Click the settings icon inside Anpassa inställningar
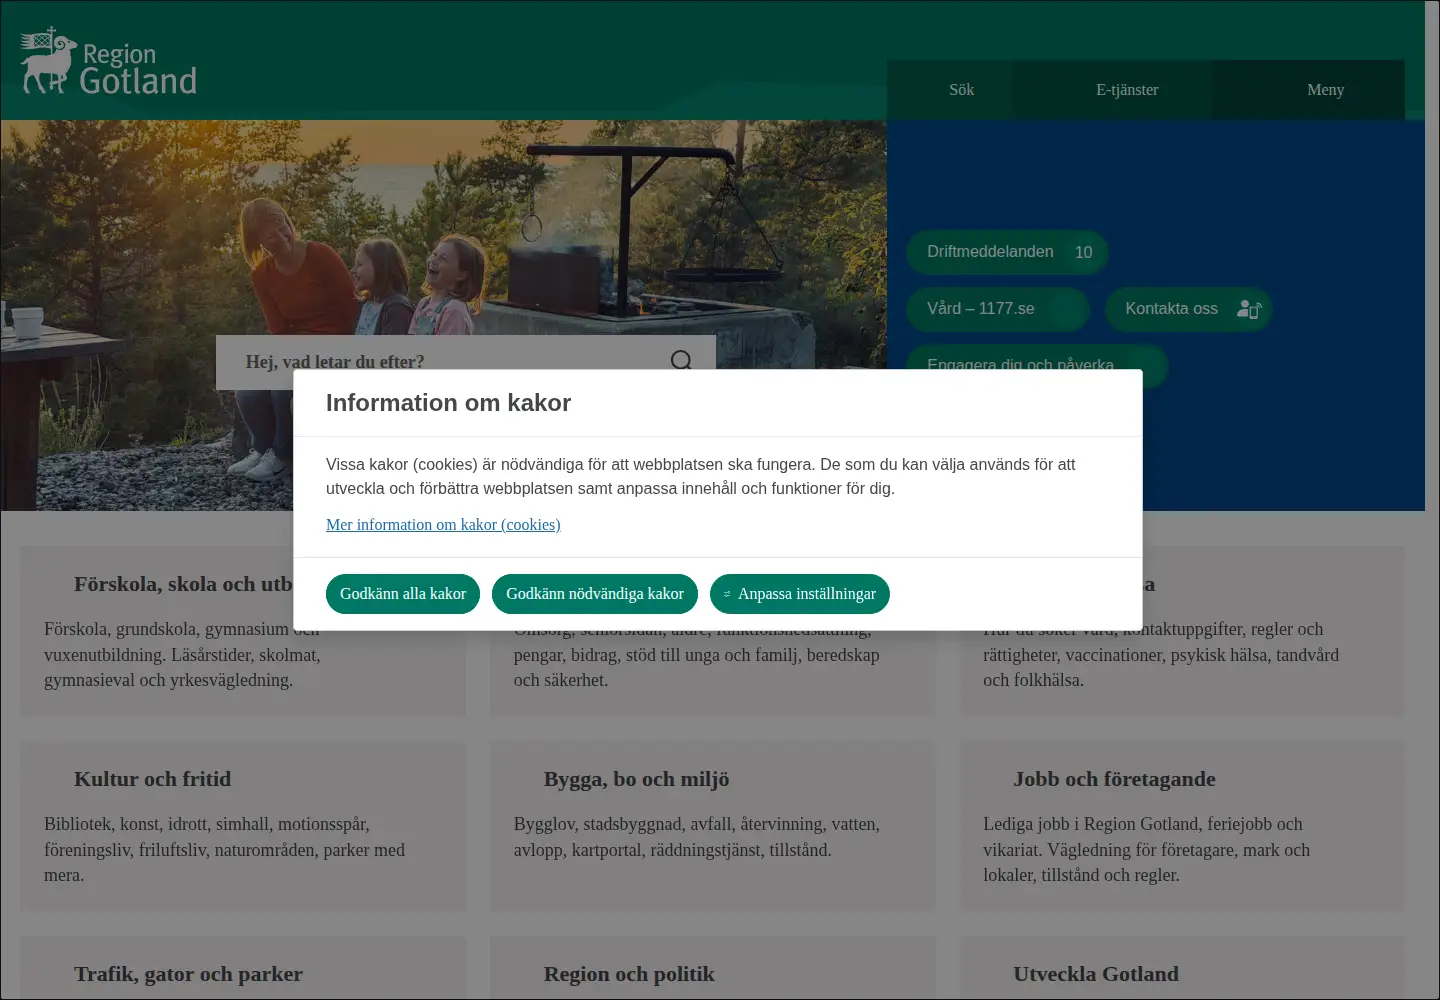The height and width of the screenshot is (1000, 1440). (x=727, y=594)
